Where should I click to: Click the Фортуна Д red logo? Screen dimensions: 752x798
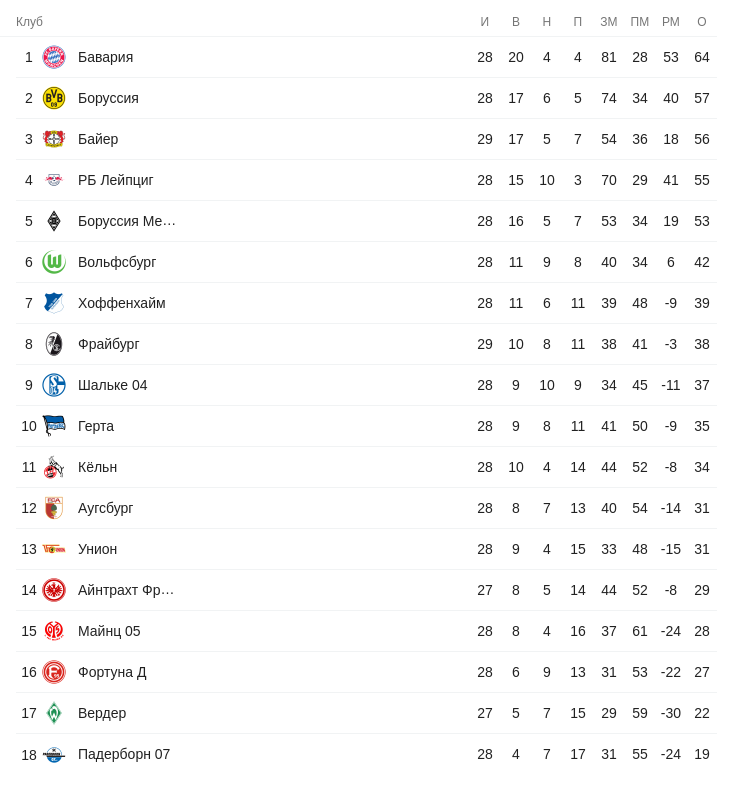pos(54,672)
